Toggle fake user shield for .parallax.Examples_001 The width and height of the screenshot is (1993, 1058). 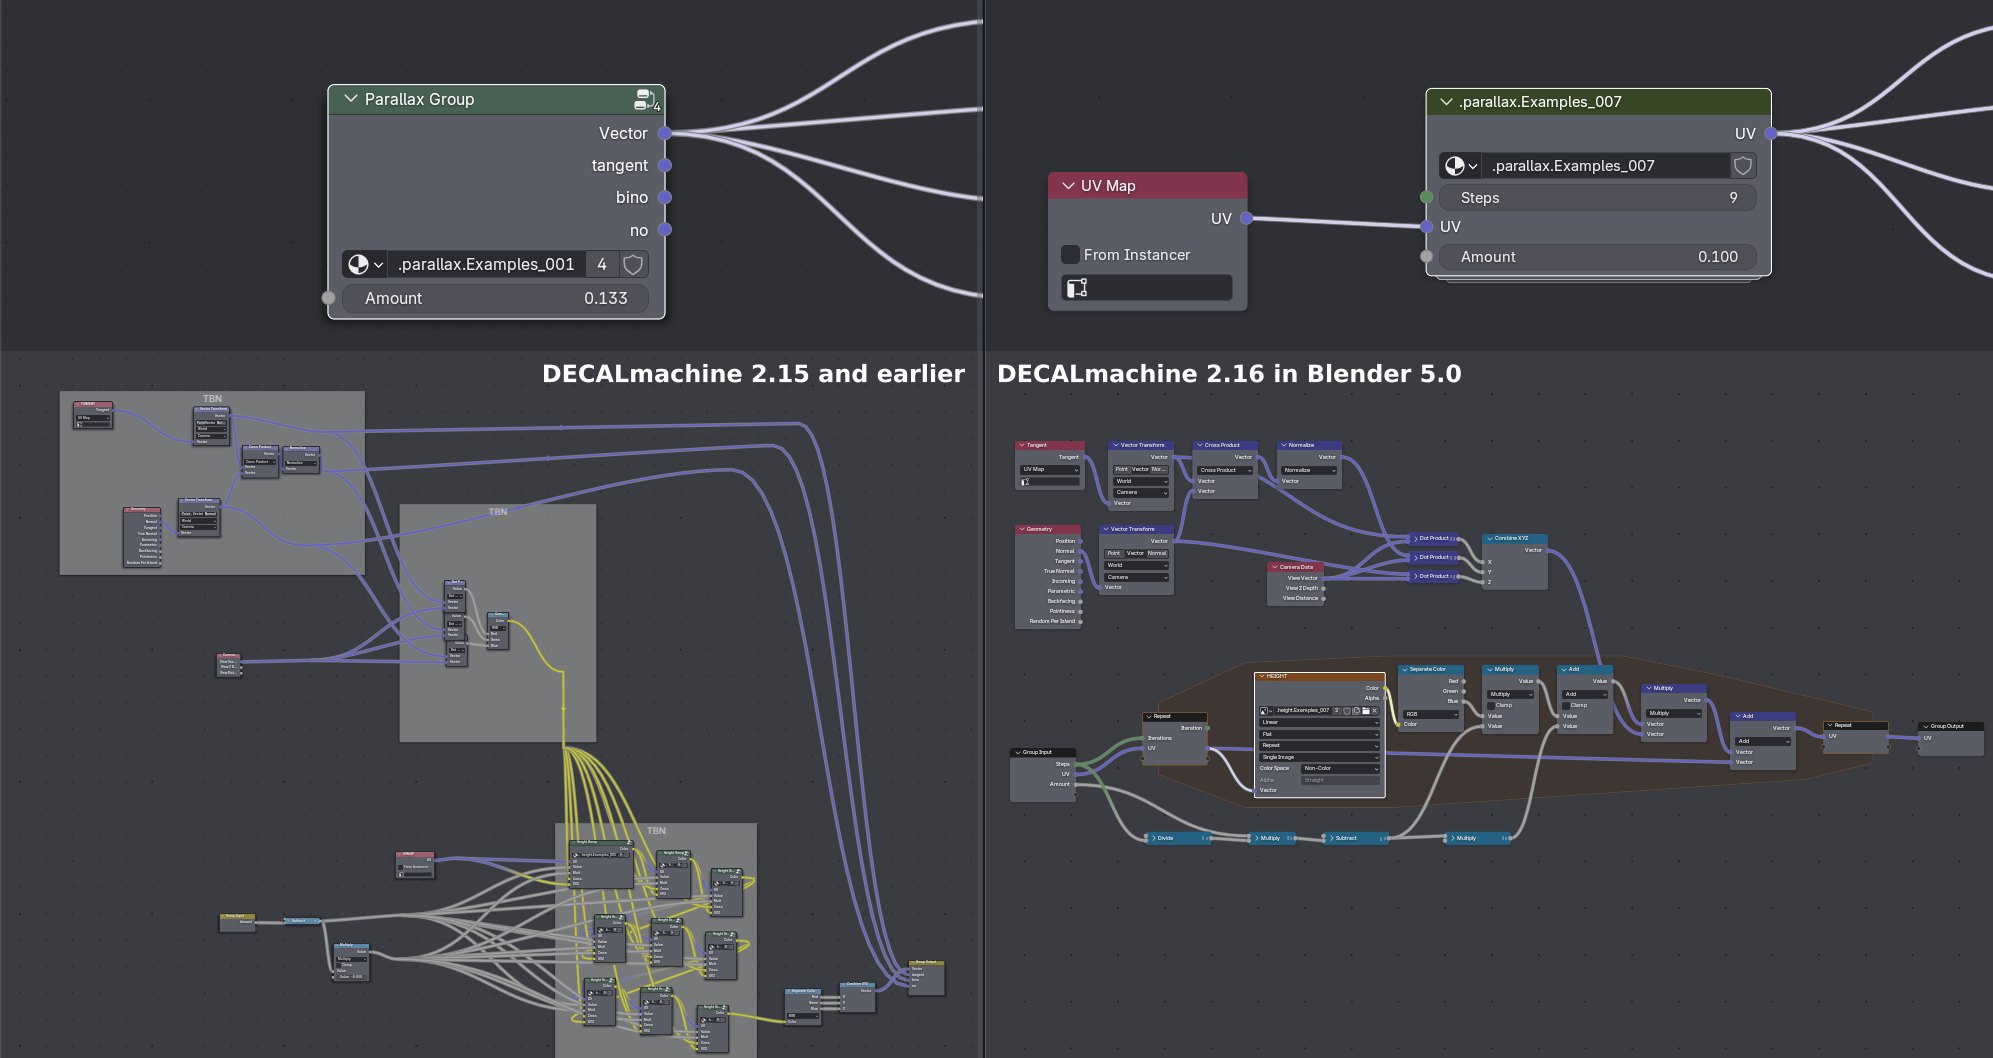click(x=633, y=264)
